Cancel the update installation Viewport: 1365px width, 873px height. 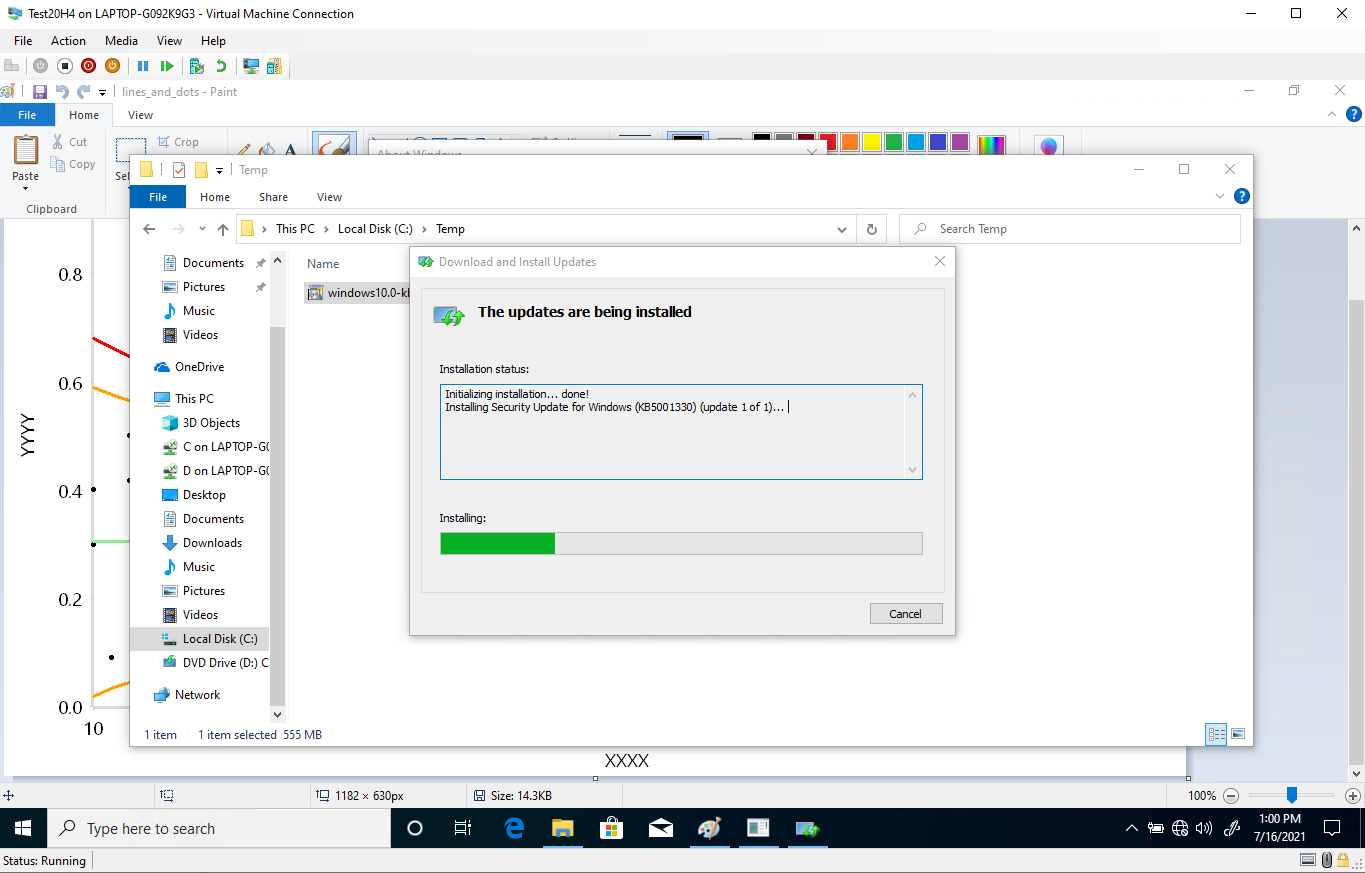tap(906, 614)
